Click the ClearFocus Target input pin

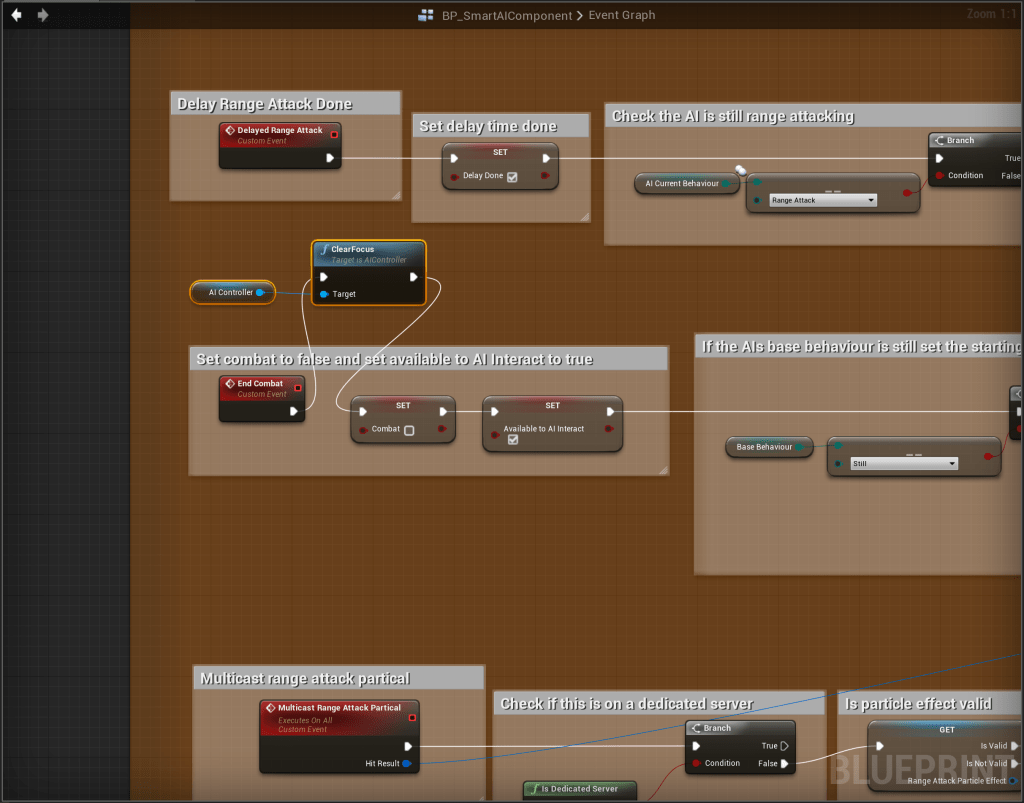[324, 294]
